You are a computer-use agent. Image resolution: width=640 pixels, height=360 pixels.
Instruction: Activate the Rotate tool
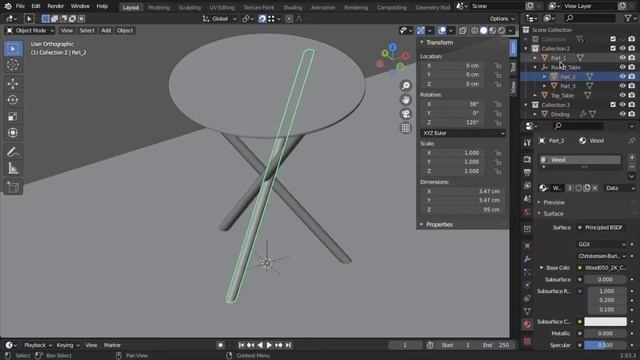(x=13, y=100)
